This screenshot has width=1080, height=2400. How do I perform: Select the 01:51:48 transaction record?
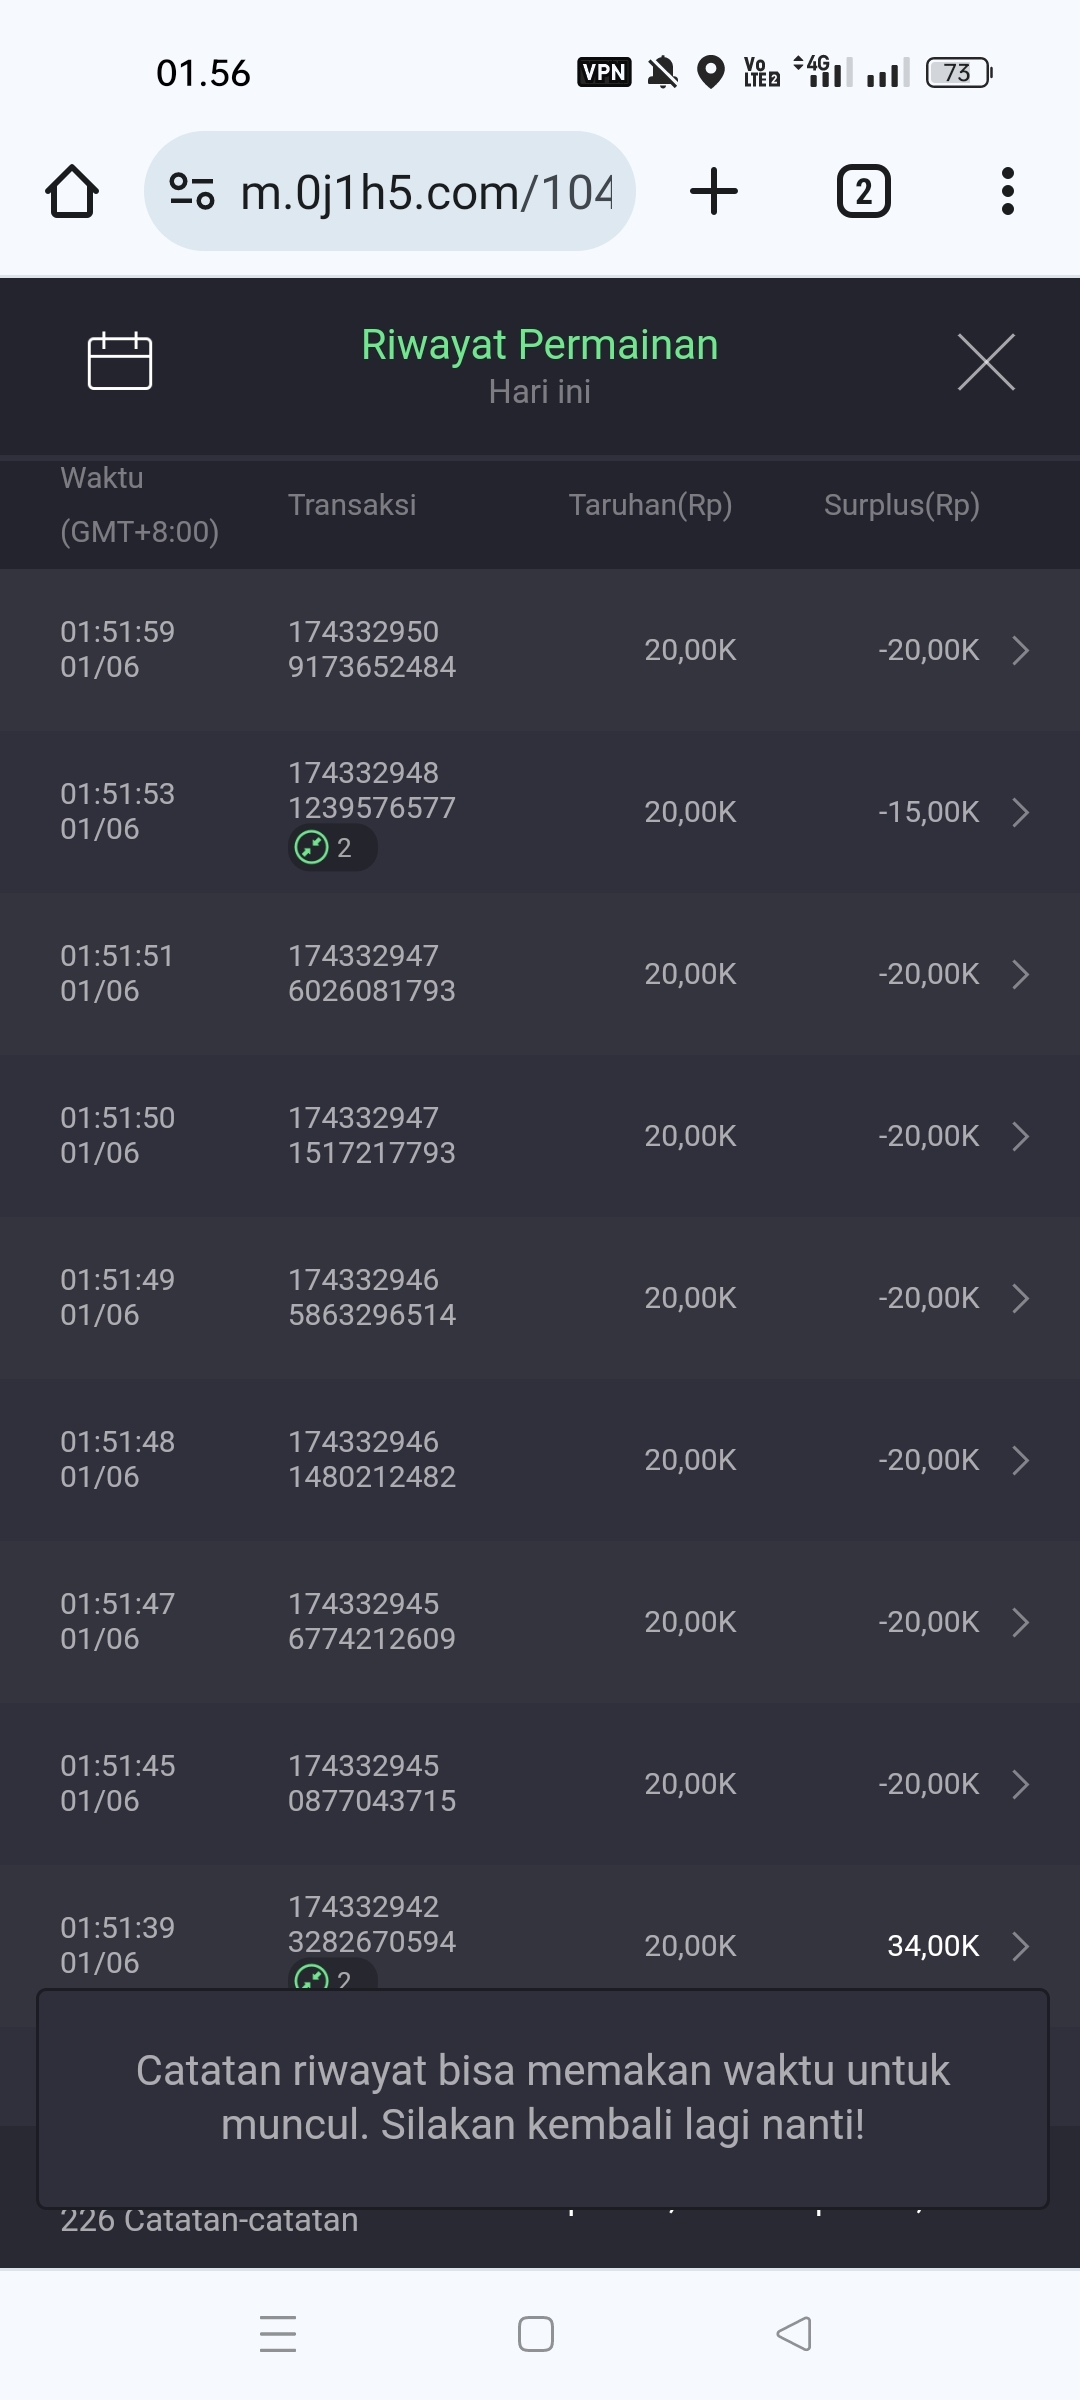[x=540, y=1460]
